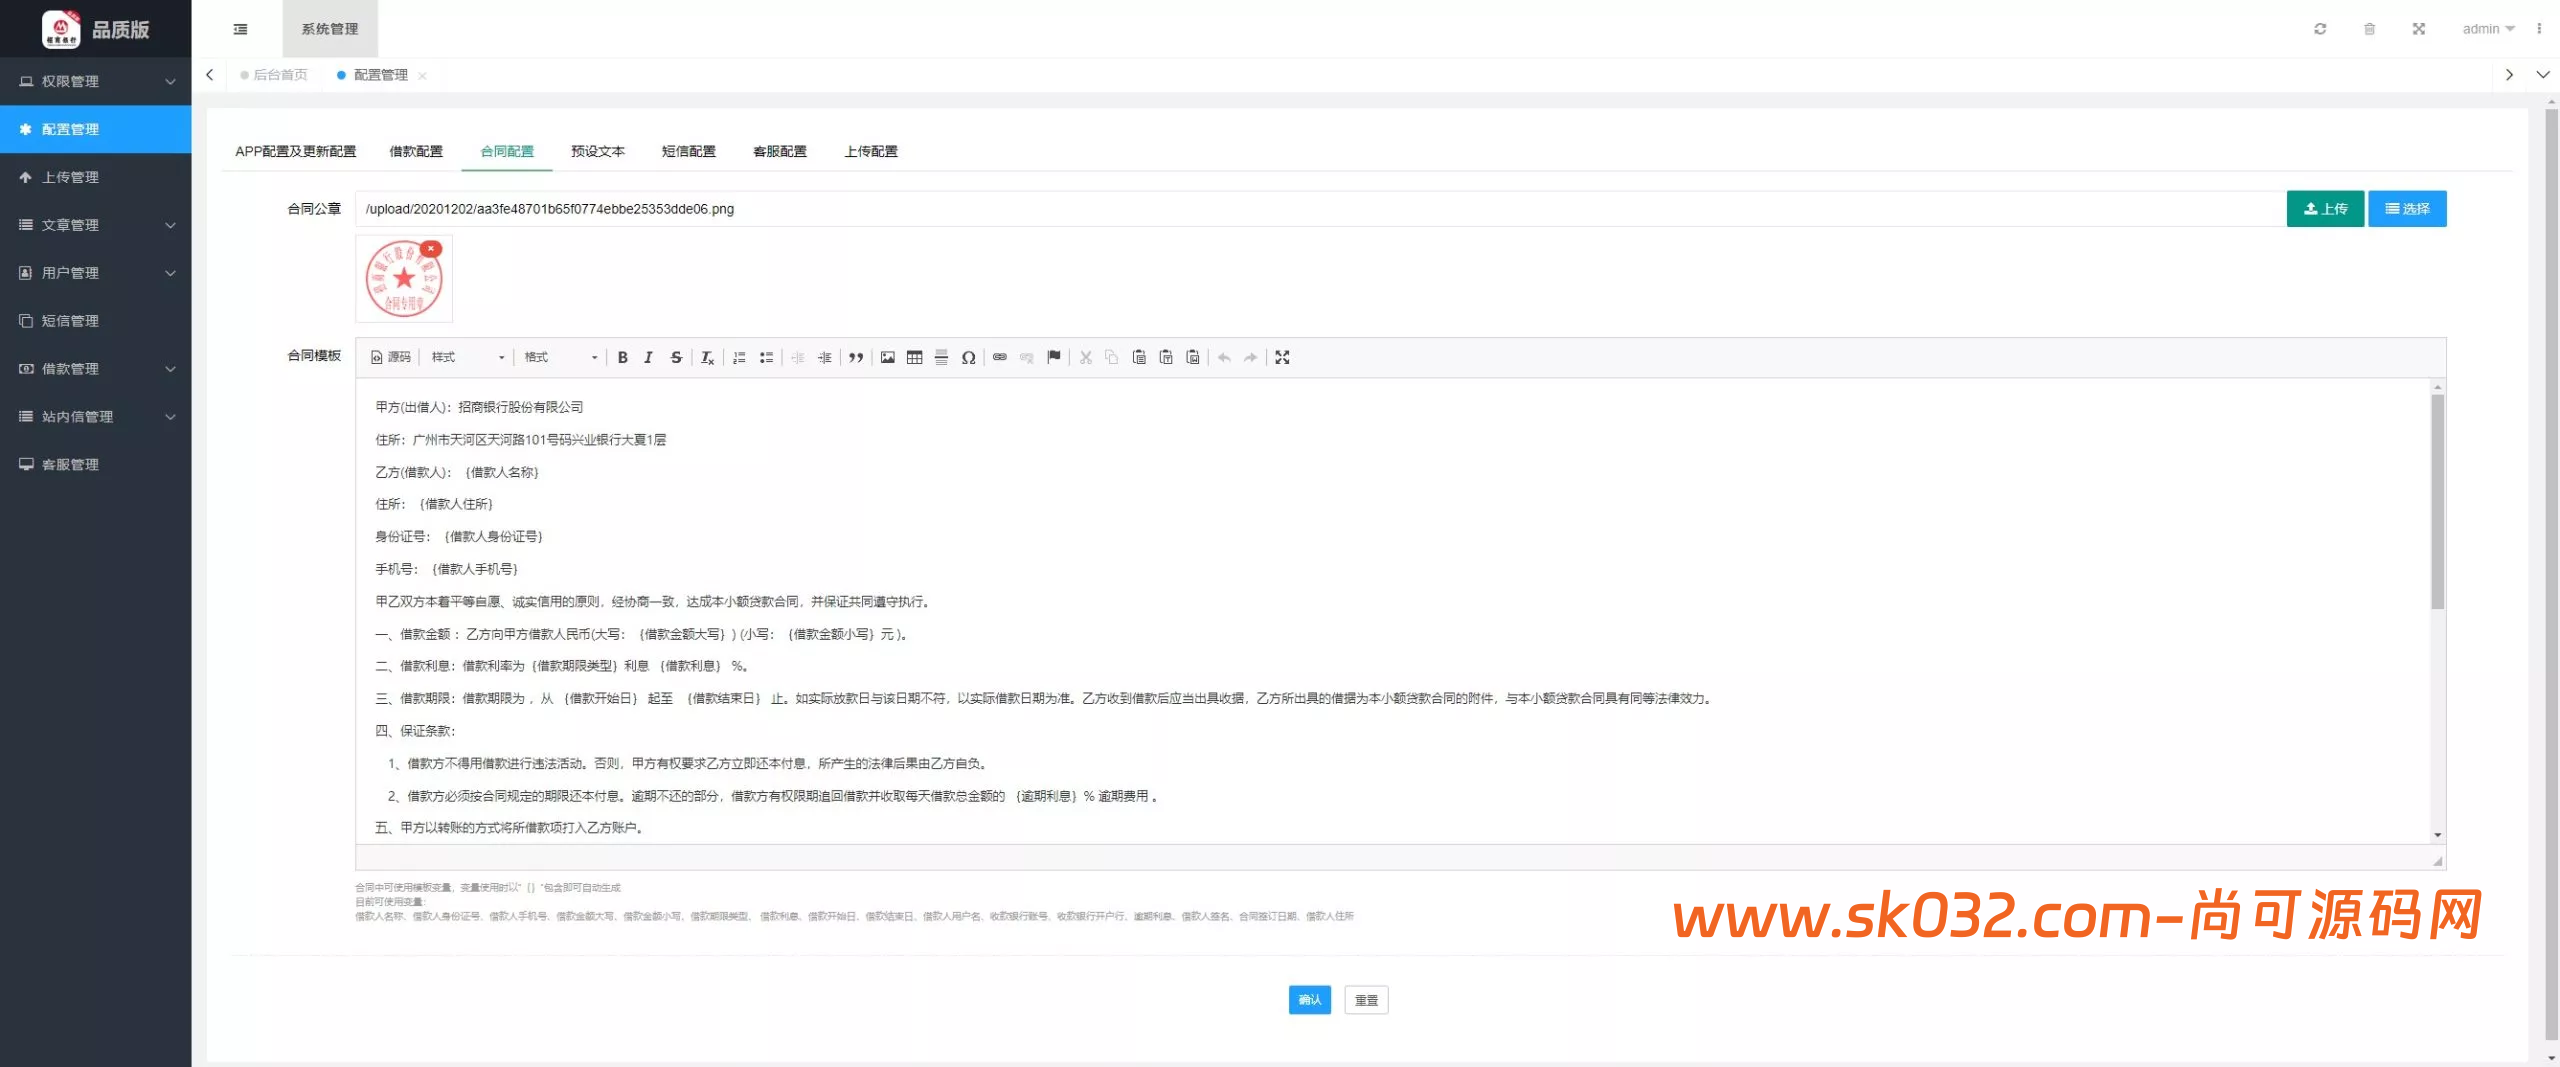Screen dimensions: 2560x1067
Task: Open the special character (Omega) picker
Action: click(x=968, y=357)
